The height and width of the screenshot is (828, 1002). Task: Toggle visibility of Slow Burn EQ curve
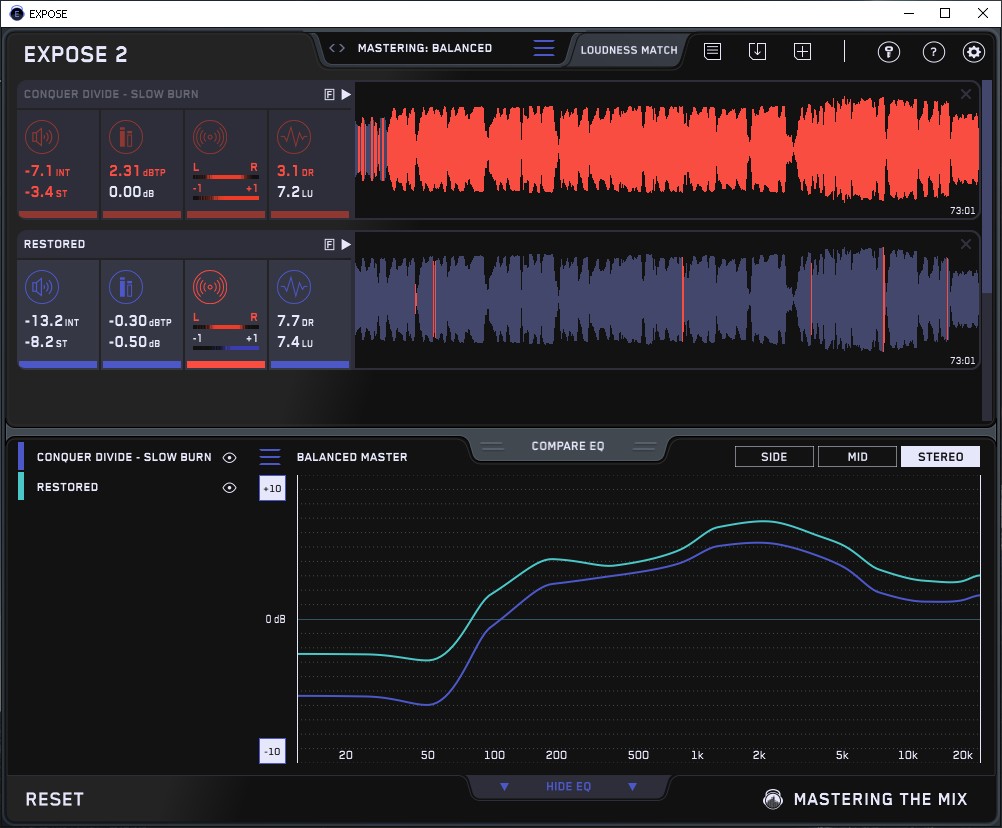pyautogui.click(x=229, y=457)
